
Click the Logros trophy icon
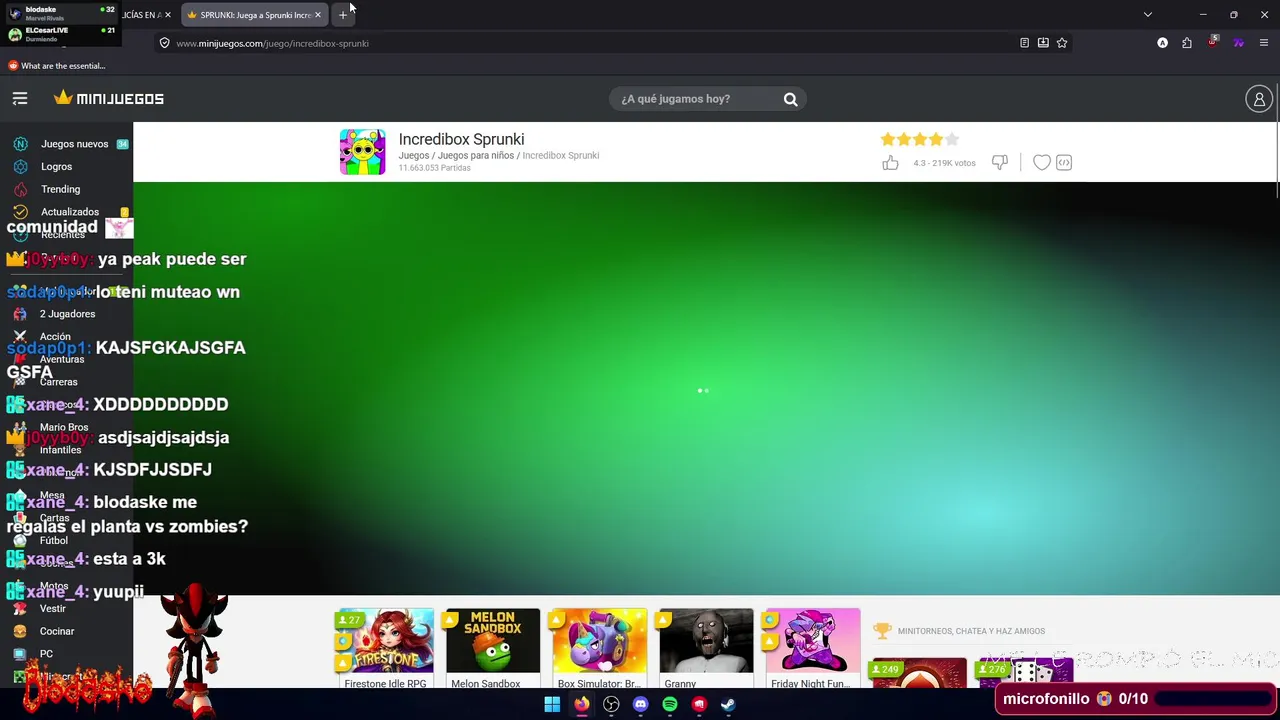[x=20, y=167]
